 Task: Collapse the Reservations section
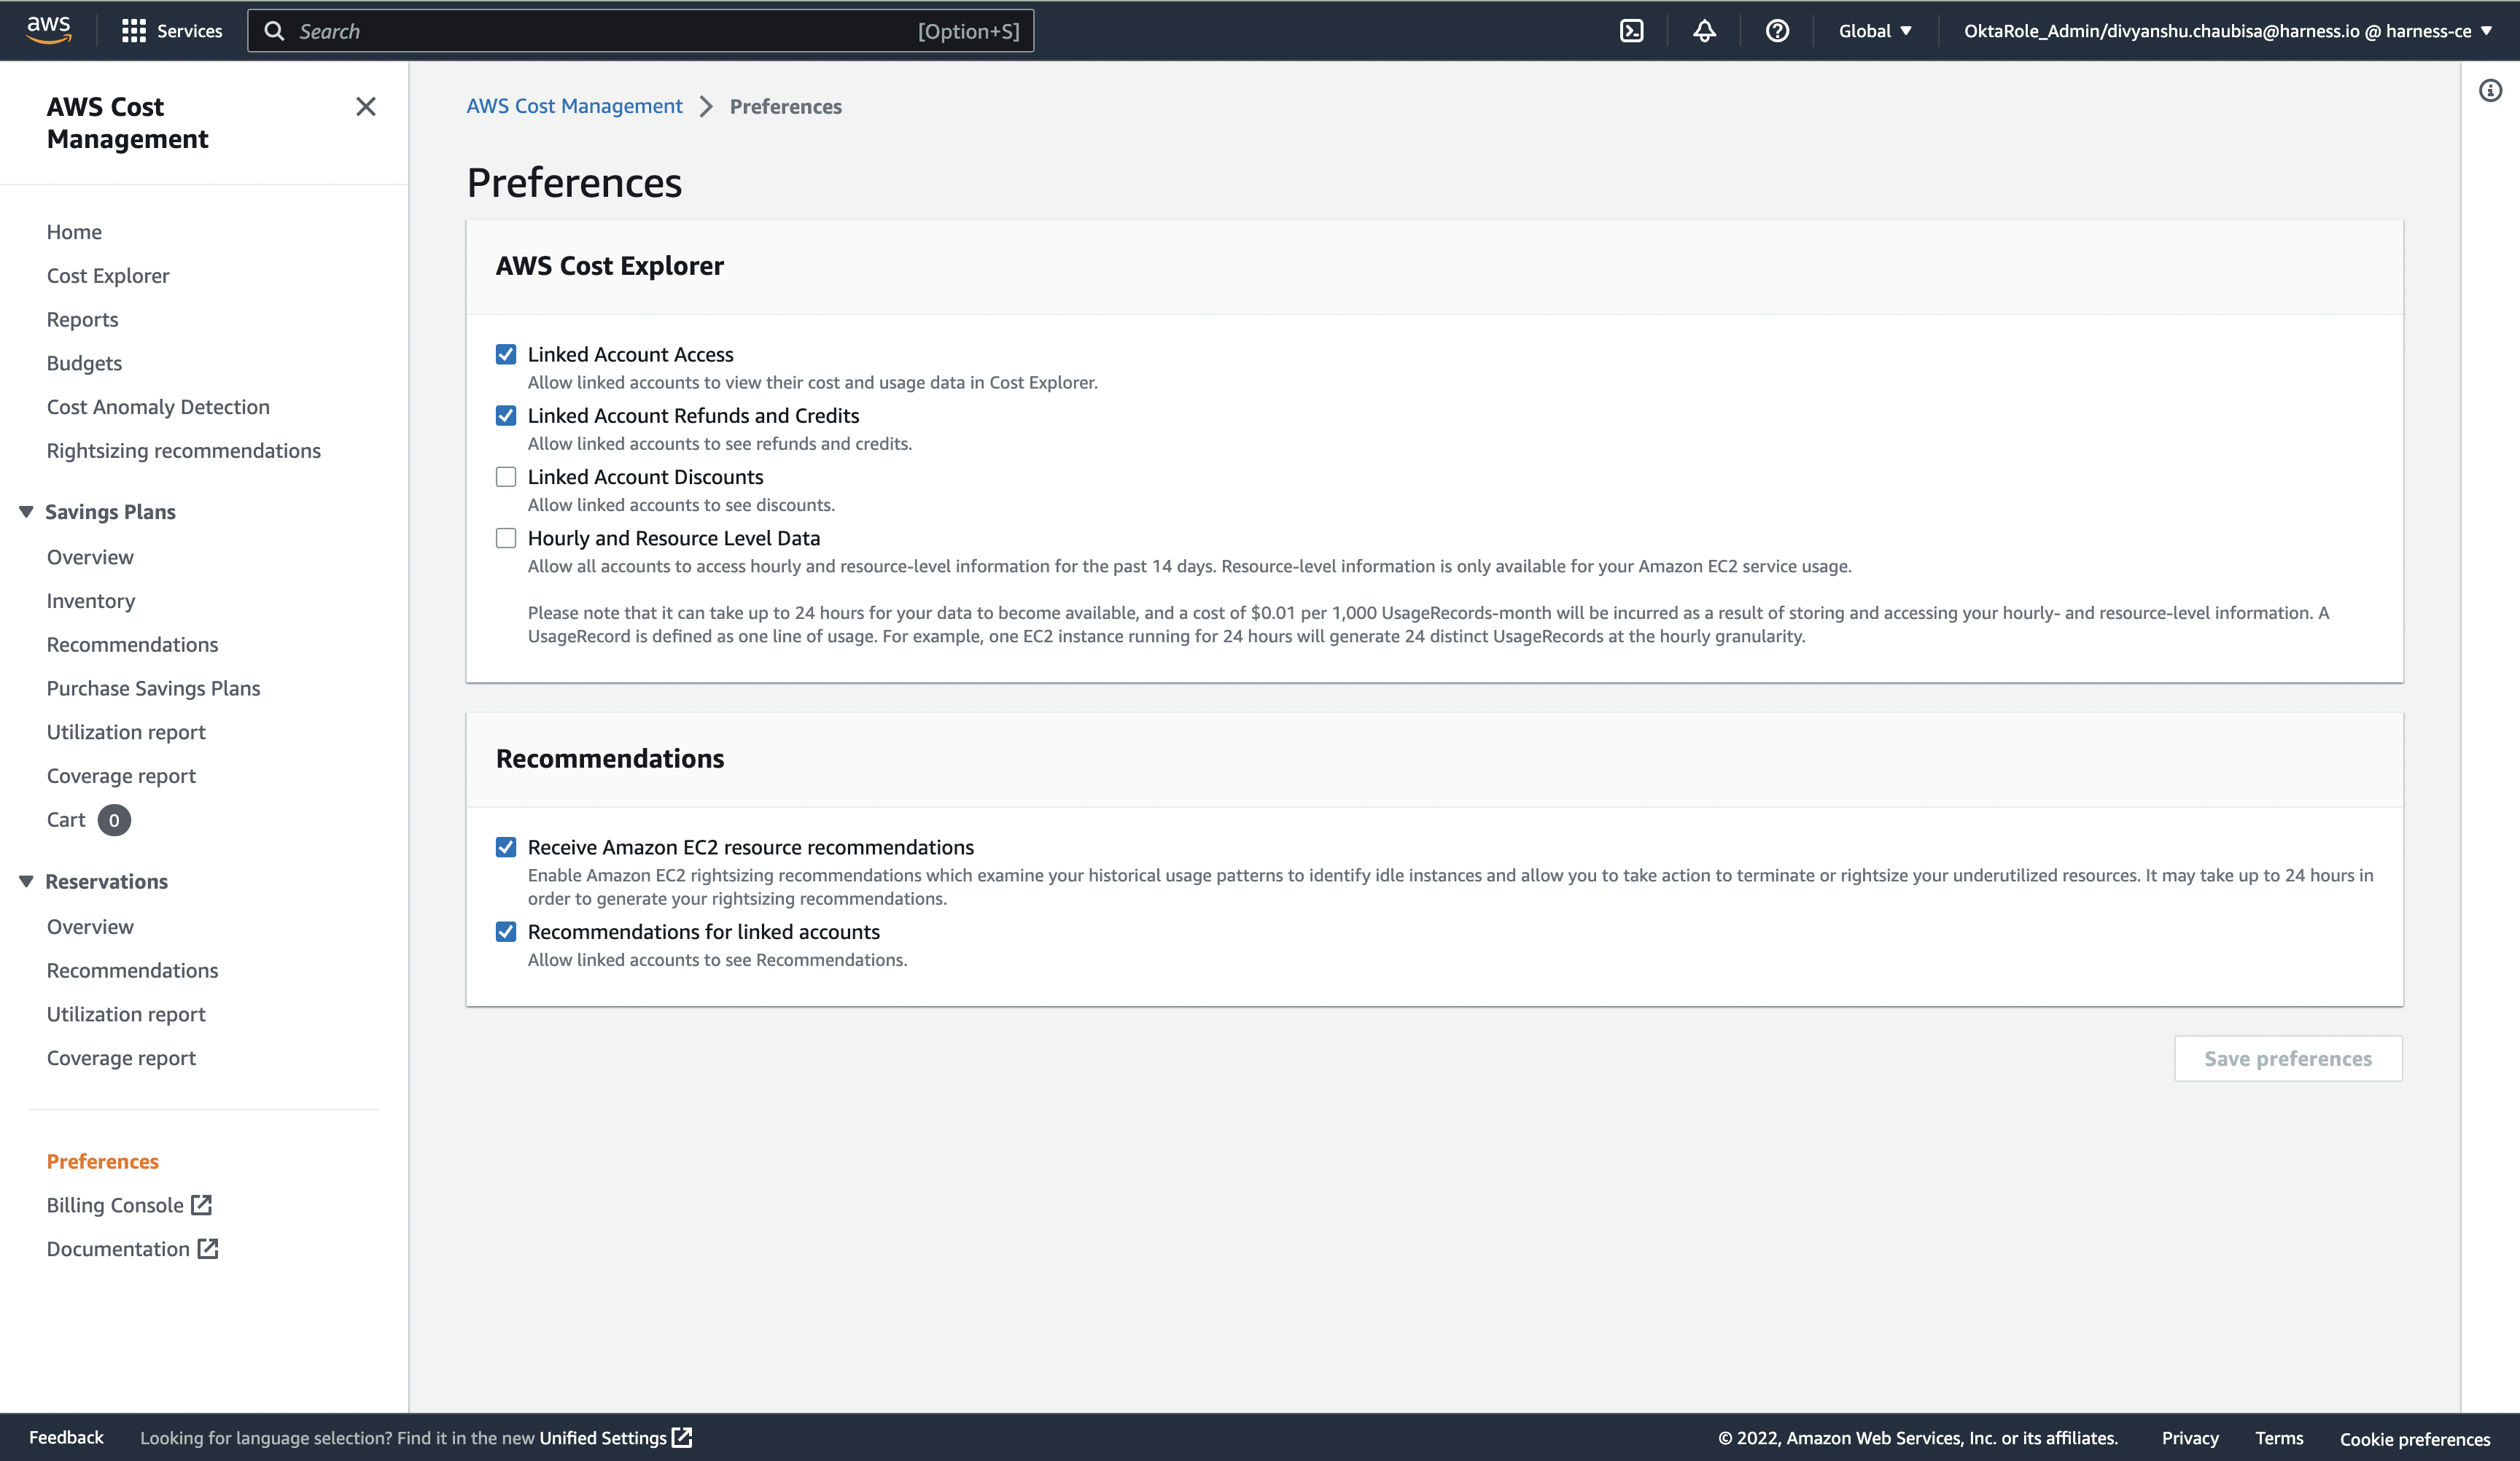(x=27, y=881)
